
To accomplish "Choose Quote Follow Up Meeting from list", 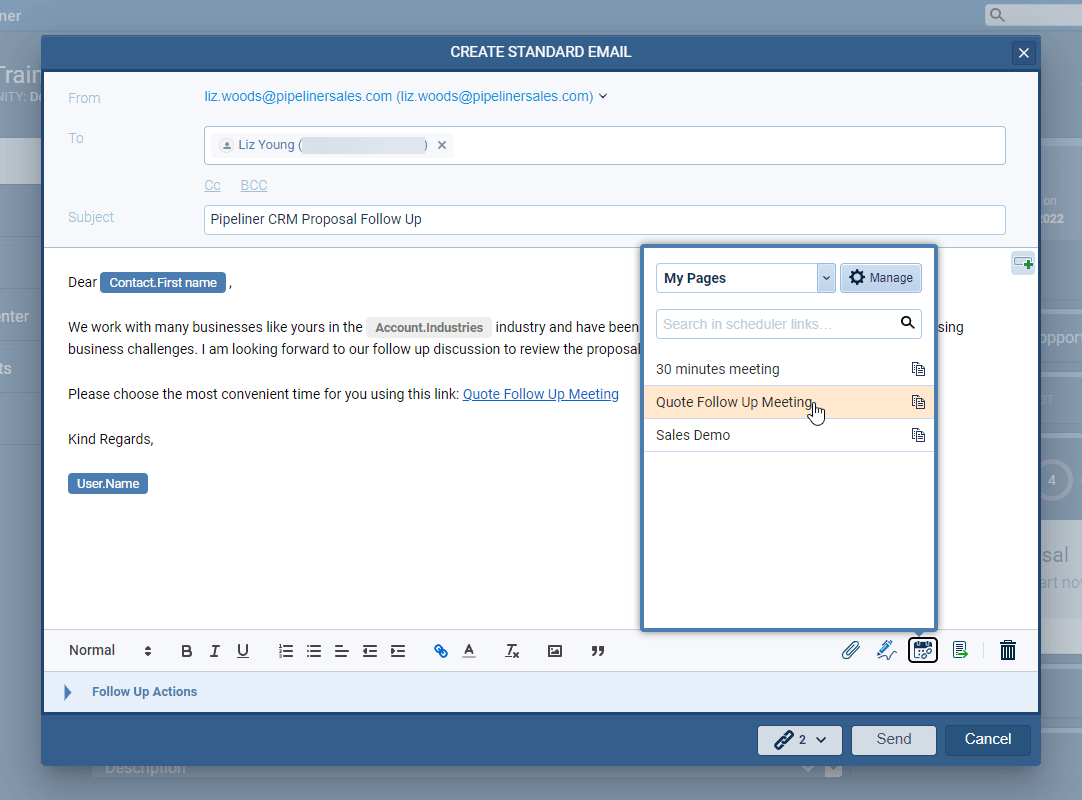I will (x=734, y=402).
